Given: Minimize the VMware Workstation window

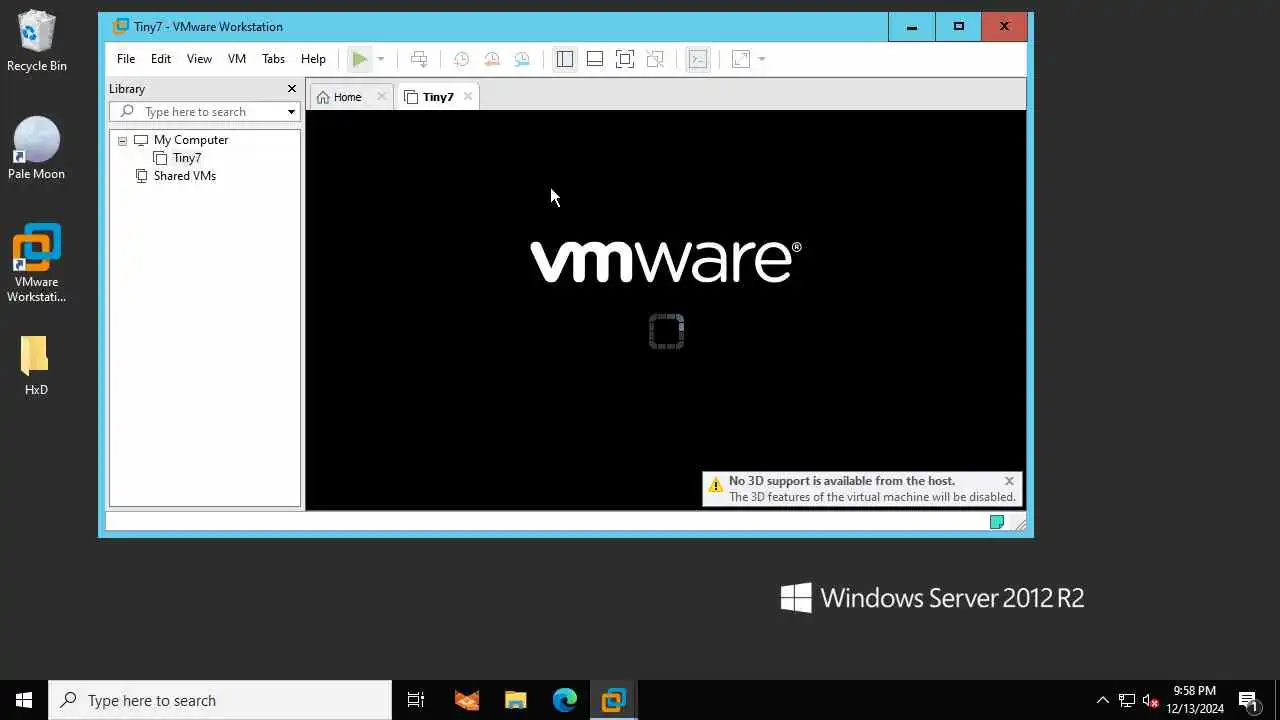Looking at the screenshot, I should 912,27.
